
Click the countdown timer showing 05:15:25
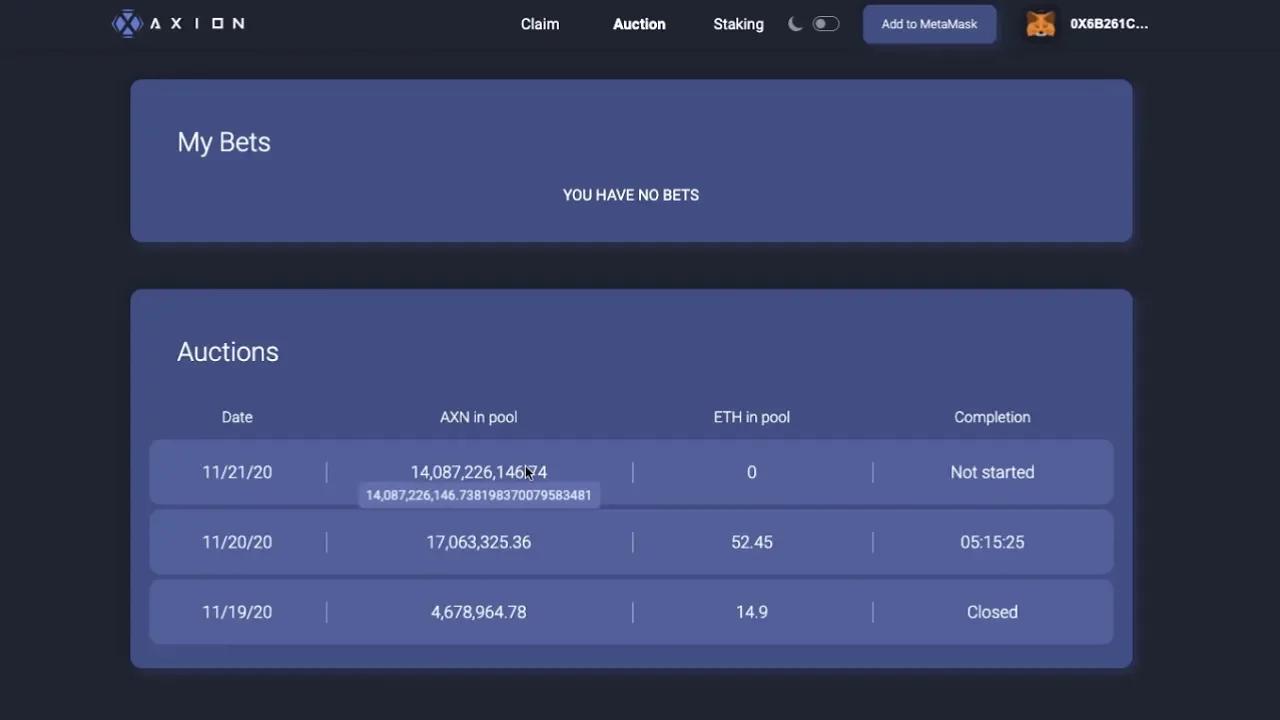[992, 542]
